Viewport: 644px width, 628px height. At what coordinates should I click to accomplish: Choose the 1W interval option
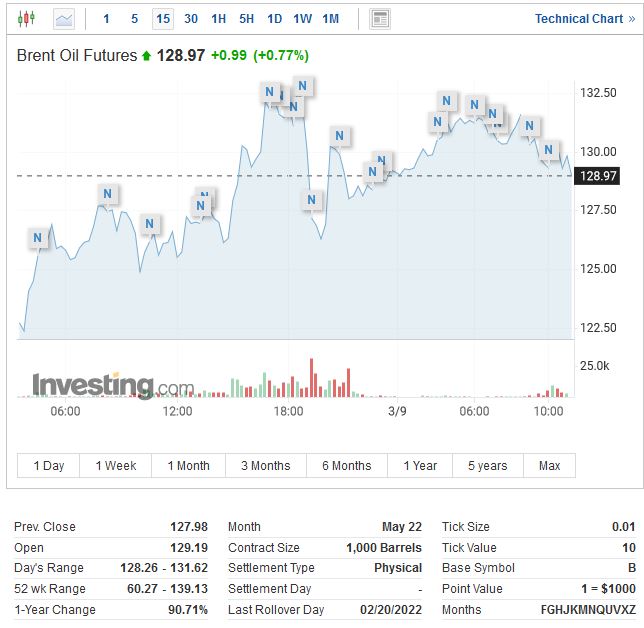(303, 18)
